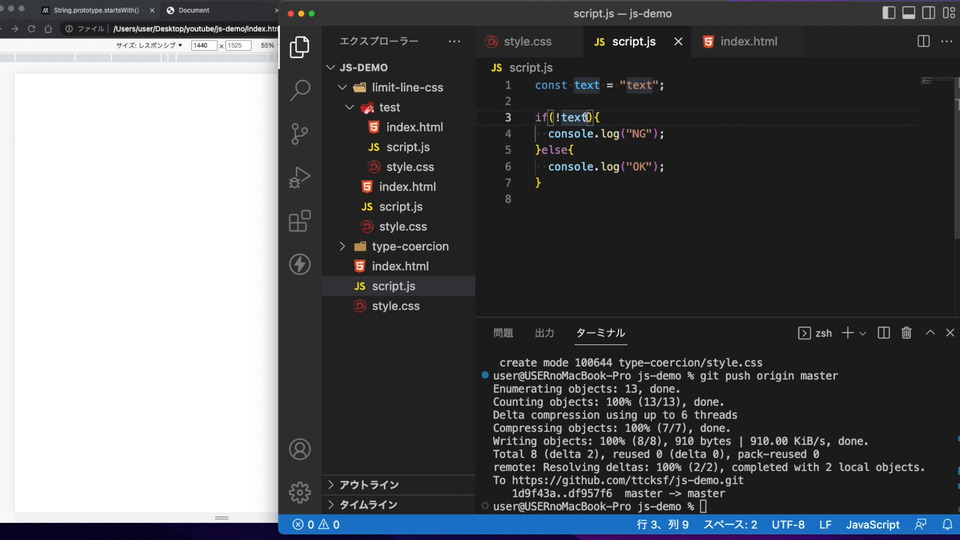This screenshot has width=960, height=540.
Task: Open terminal launch profile dropdown arrow
Action: pyautogui.click(x=863, y=333)
